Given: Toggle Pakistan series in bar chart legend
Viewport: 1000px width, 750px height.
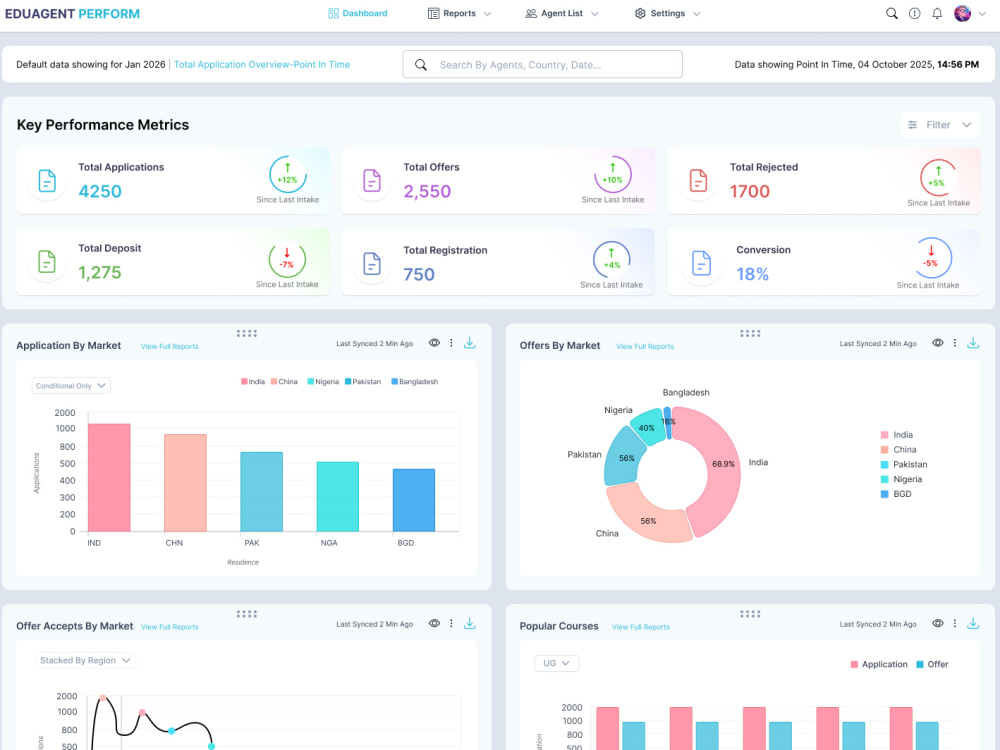Looking at the screenshot, I should pos(363,382).
